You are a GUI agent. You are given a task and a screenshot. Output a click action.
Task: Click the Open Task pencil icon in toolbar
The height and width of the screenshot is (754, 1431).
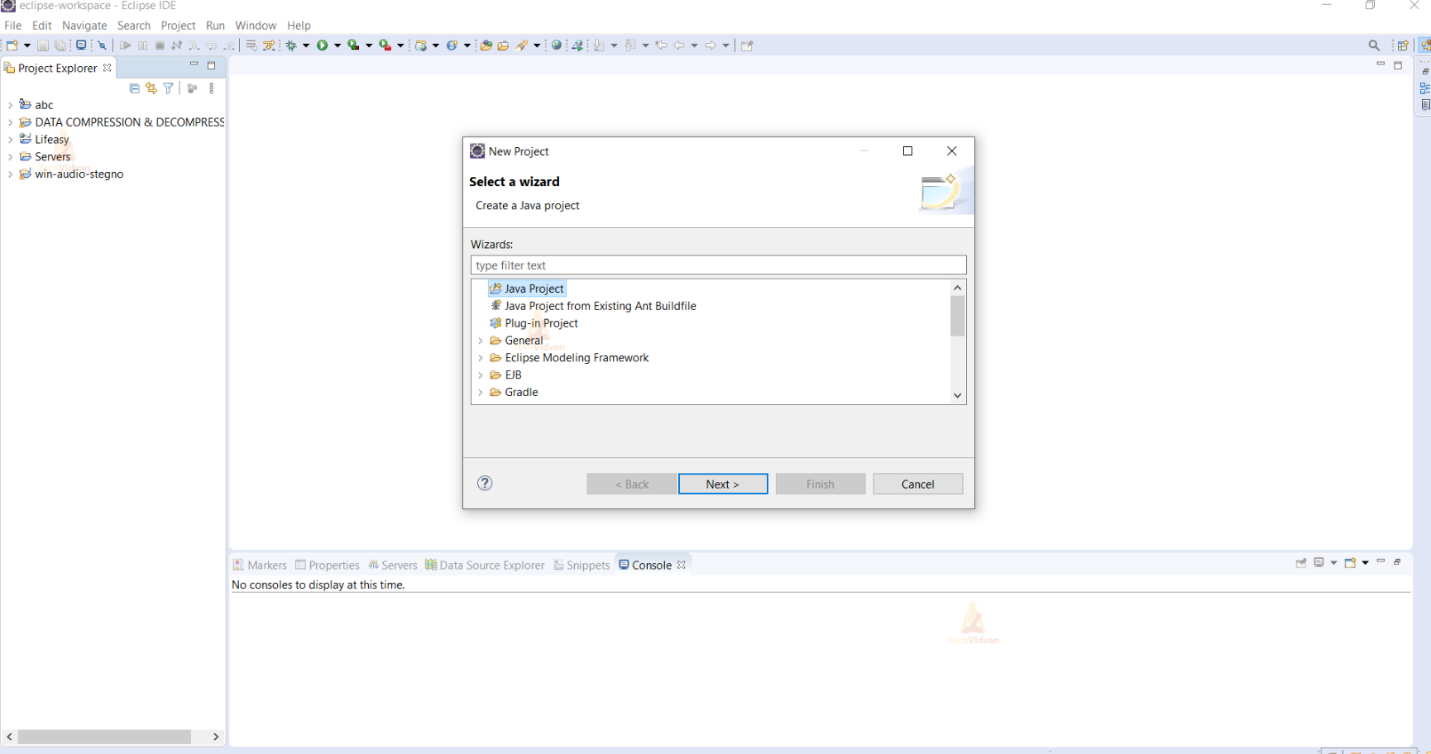[x=522, y=45]
